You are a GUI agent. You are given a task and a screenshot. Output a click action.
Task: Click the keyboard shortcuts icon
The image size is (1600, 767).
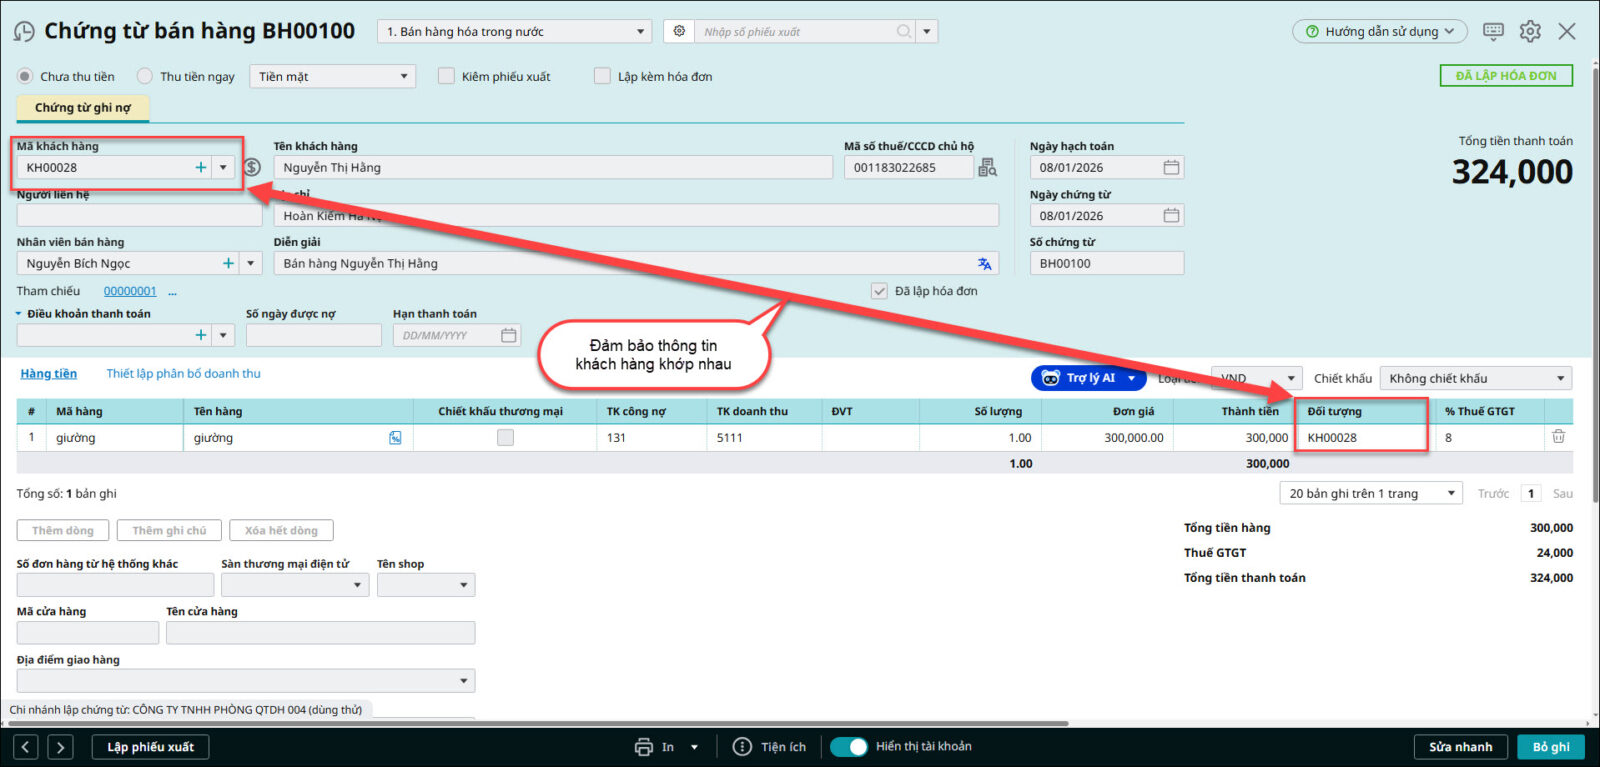tap(1493, 31)
